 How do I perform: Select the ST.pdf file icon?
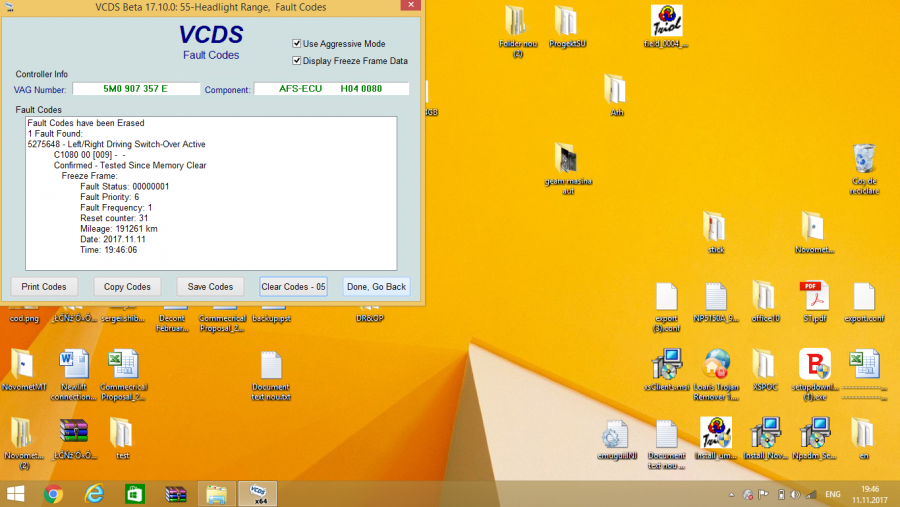click(814, 298)
